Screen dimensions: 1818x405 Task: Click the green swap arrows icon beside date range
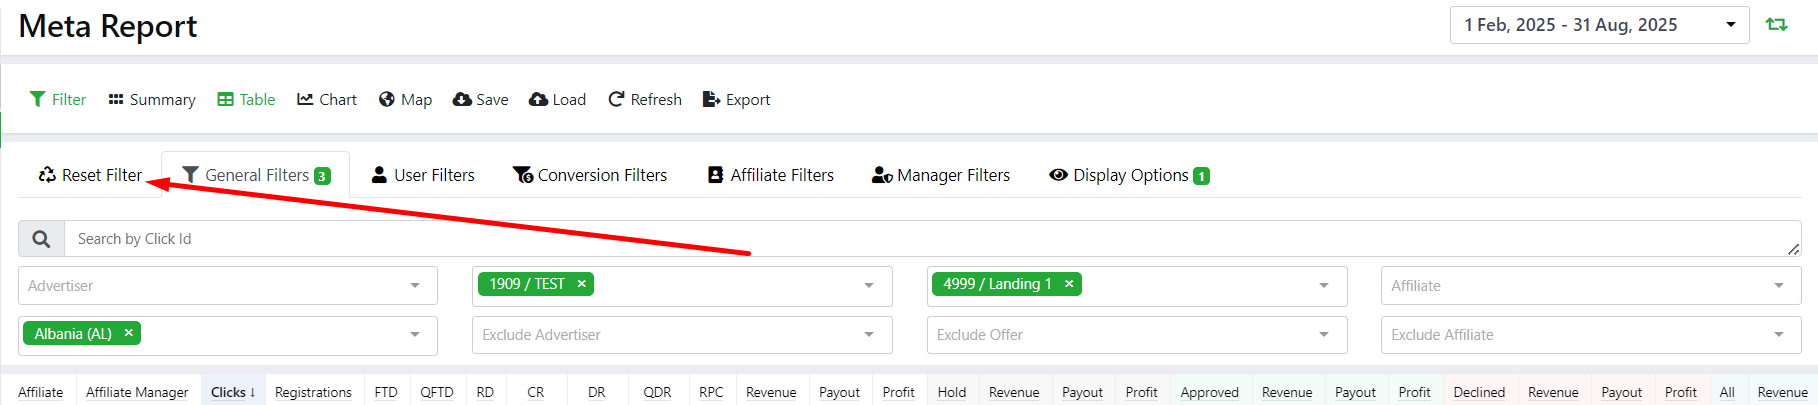(x=1776, y=25)
